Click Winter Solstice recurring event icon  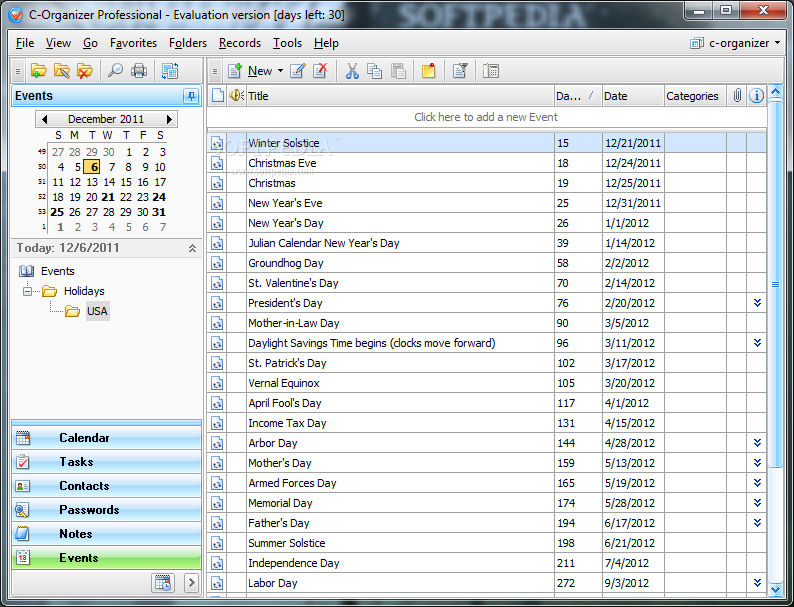[x=217, y=143]
